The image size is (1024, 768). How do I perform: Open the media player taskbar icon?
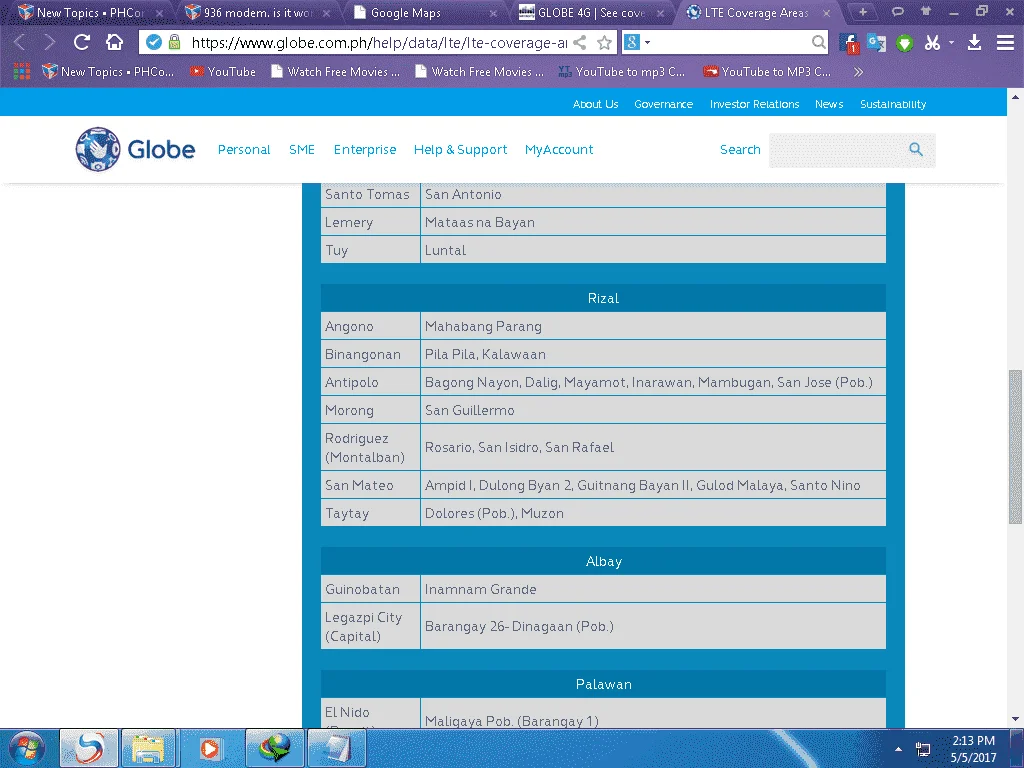[210, 748]
